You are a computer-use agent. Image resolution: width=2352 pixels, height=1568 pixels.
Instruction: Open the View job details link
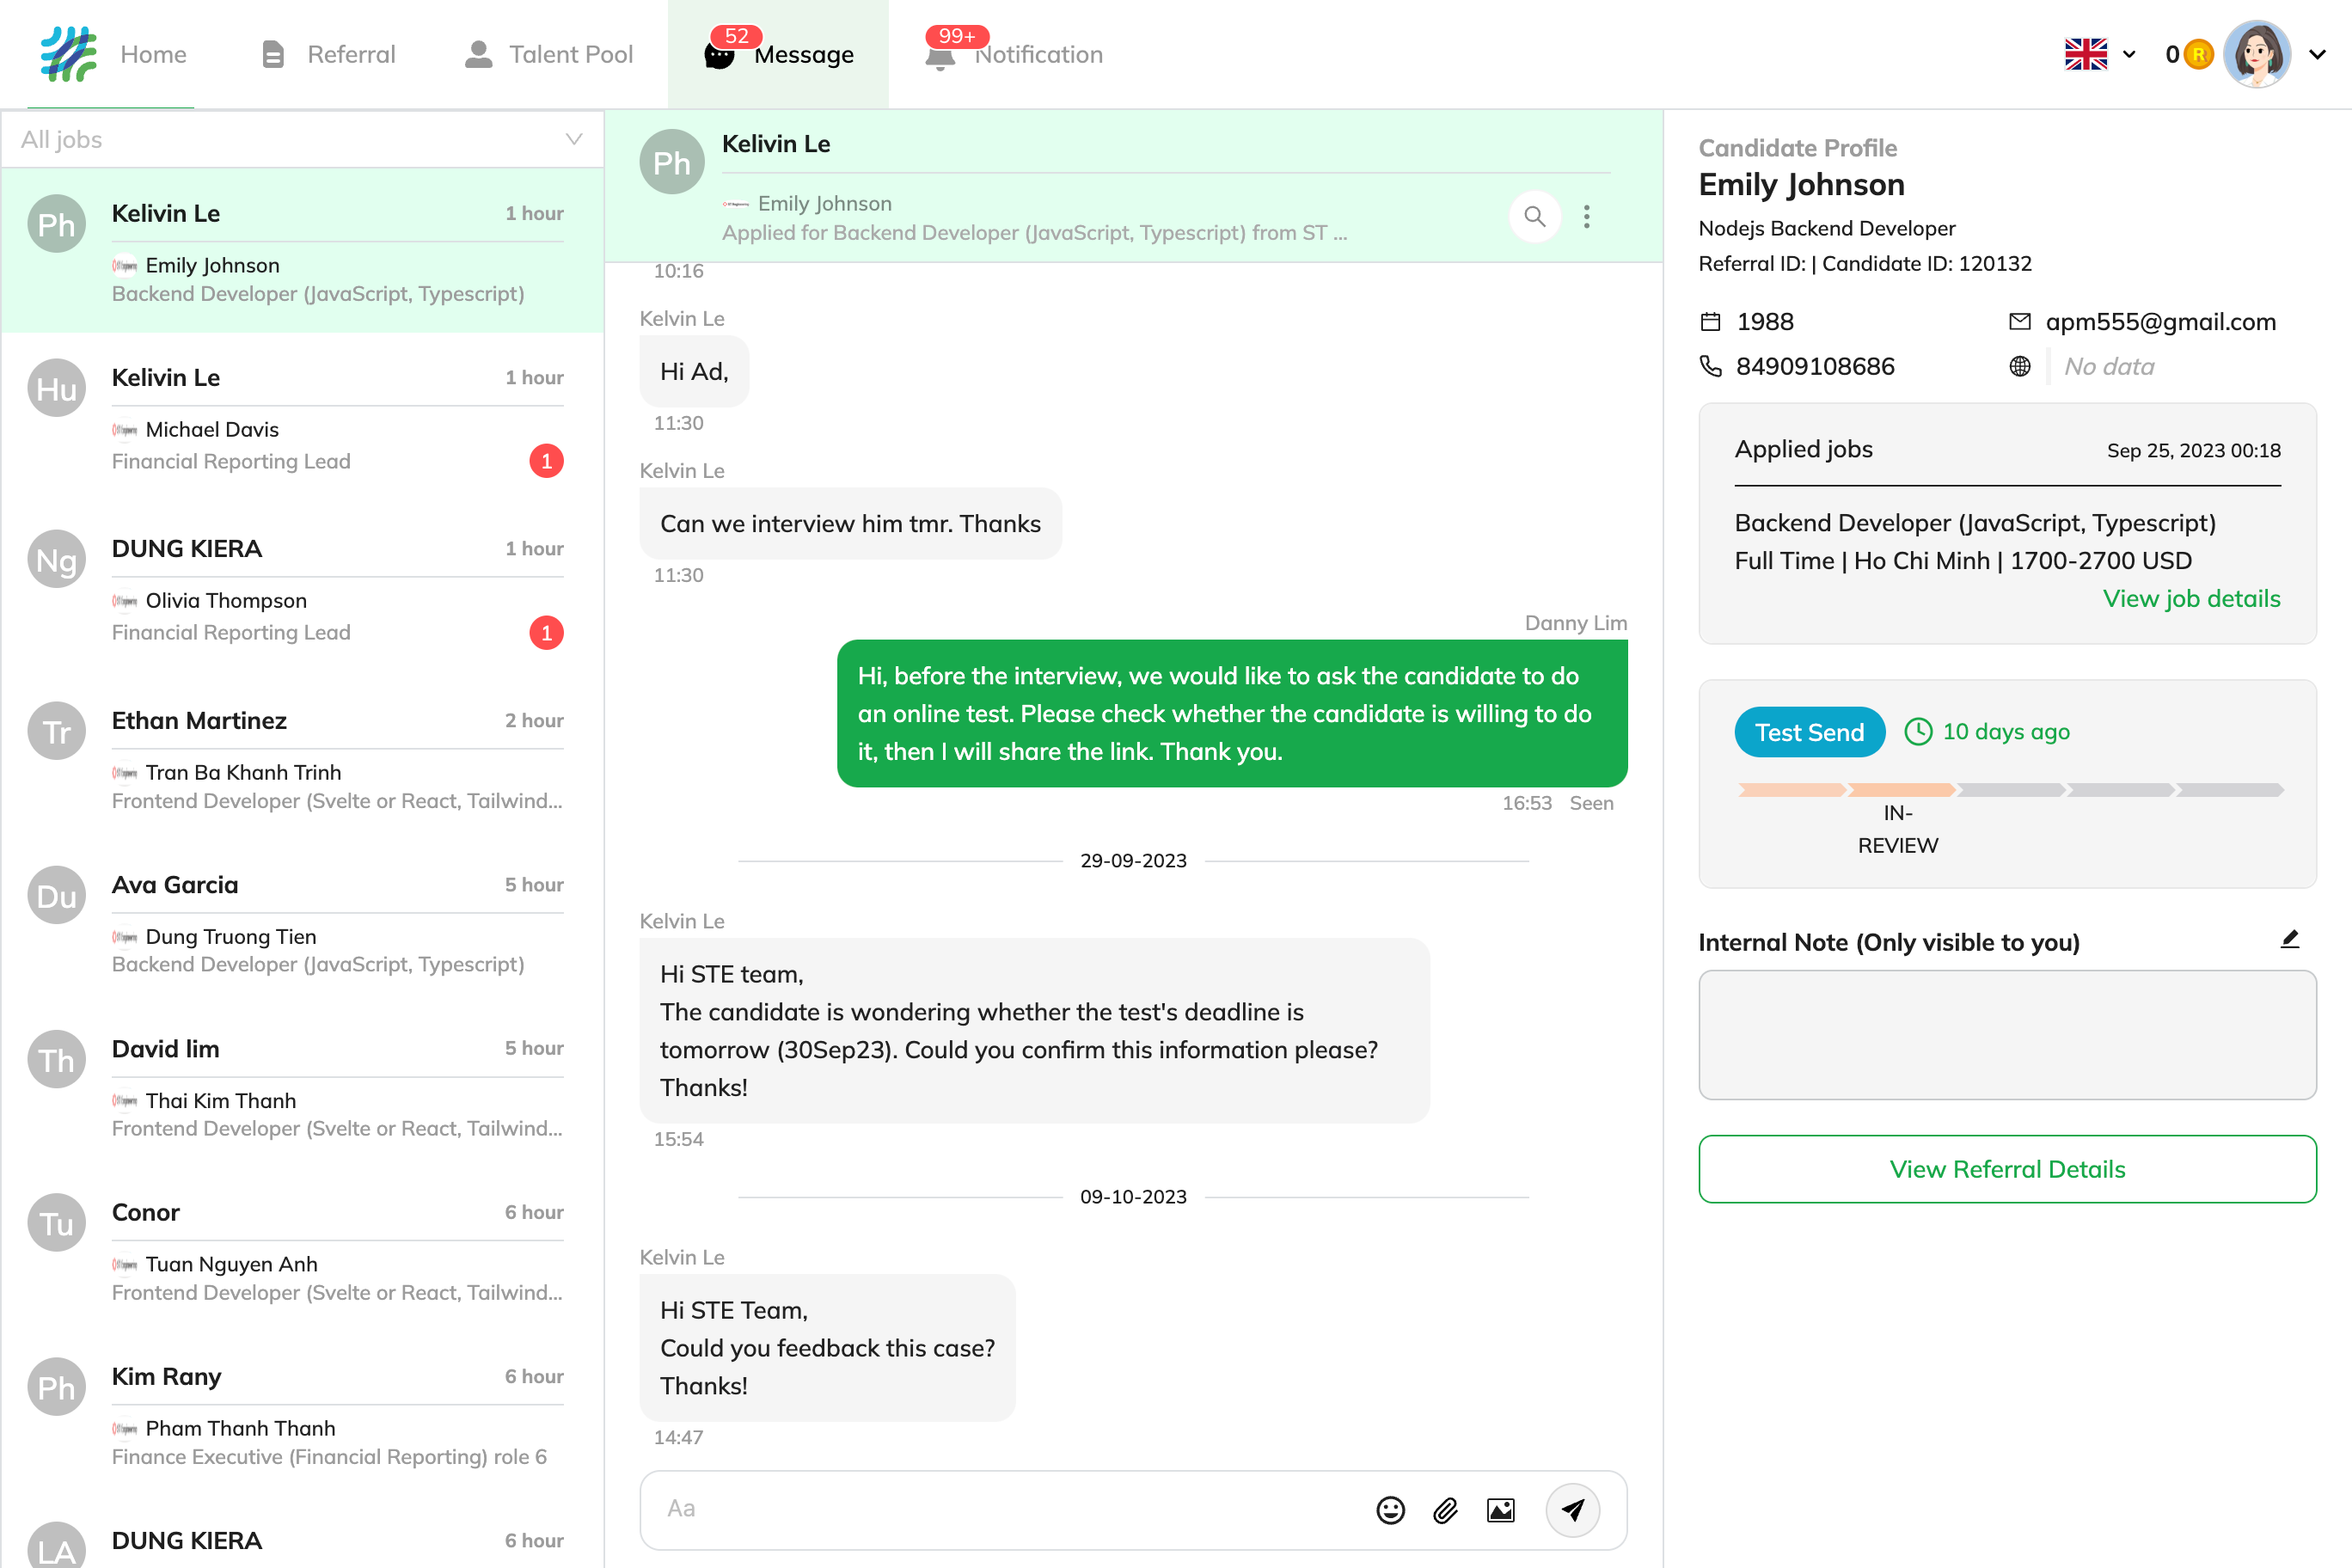[x=2190, y=598]
